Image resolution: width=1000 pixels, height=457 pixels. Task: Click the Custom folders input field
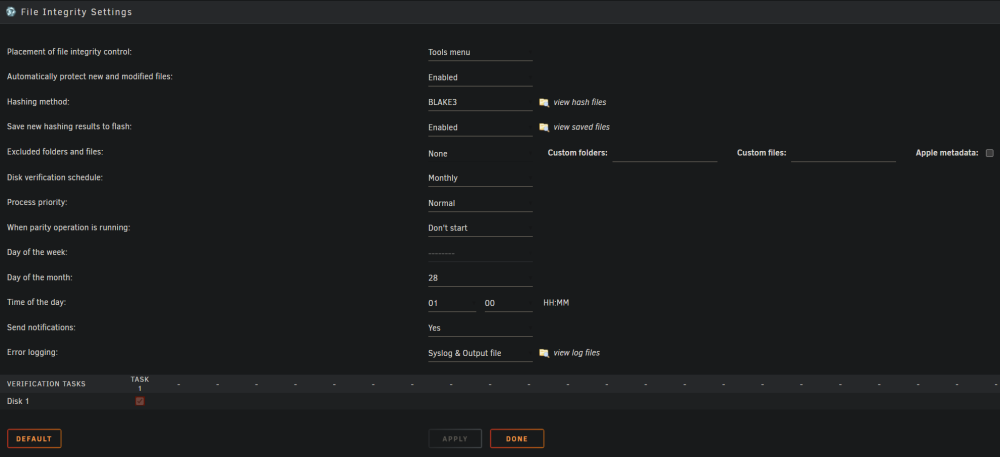(665, 154)
